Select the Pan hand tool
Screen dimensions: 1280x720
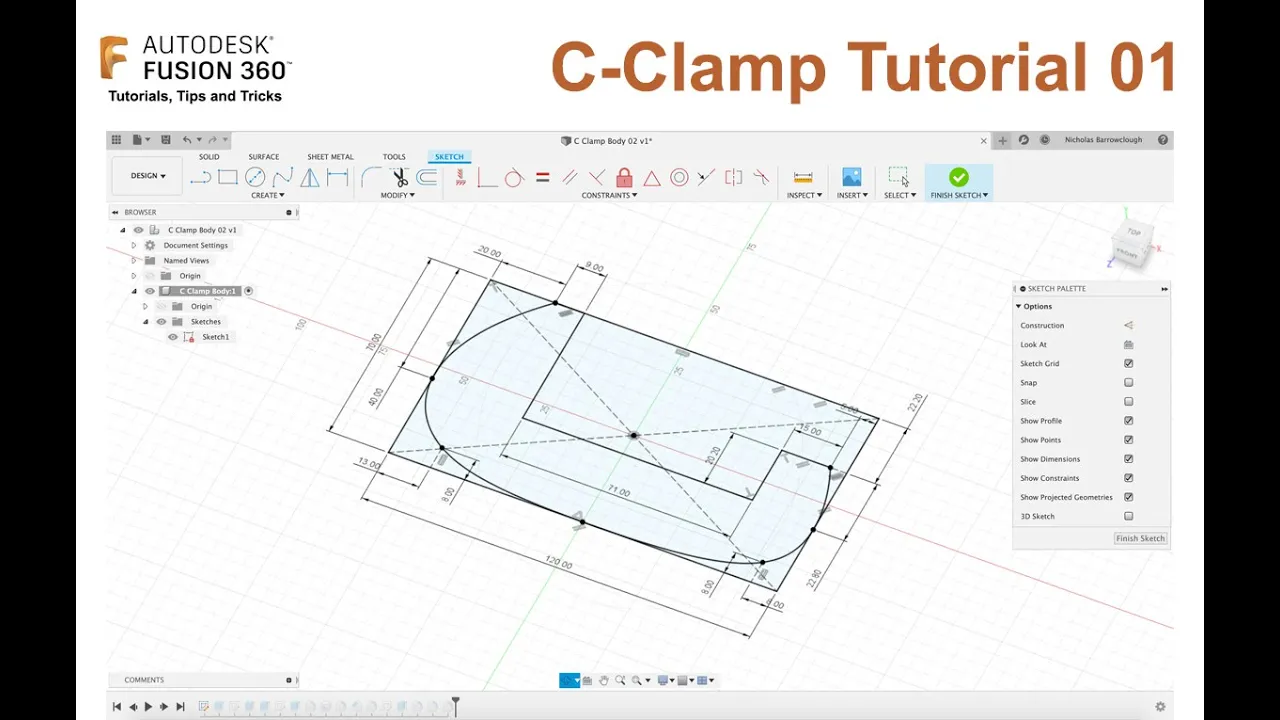click(604, 680)
